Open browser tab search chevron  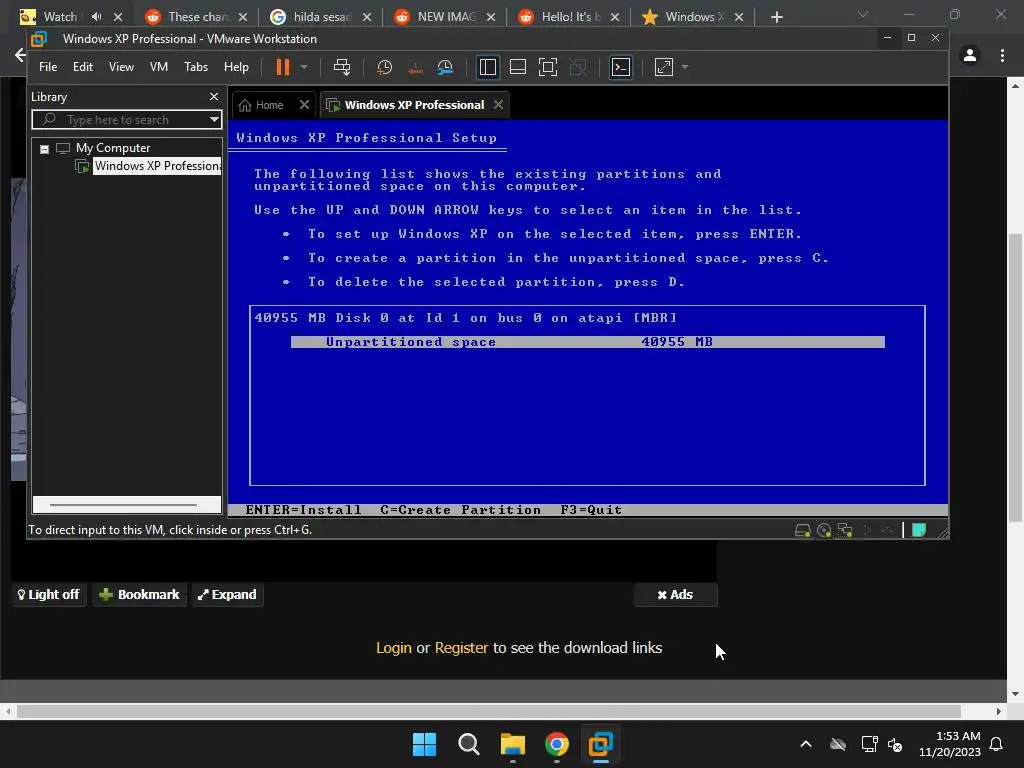pyautogui.click(x=863, y=14)
